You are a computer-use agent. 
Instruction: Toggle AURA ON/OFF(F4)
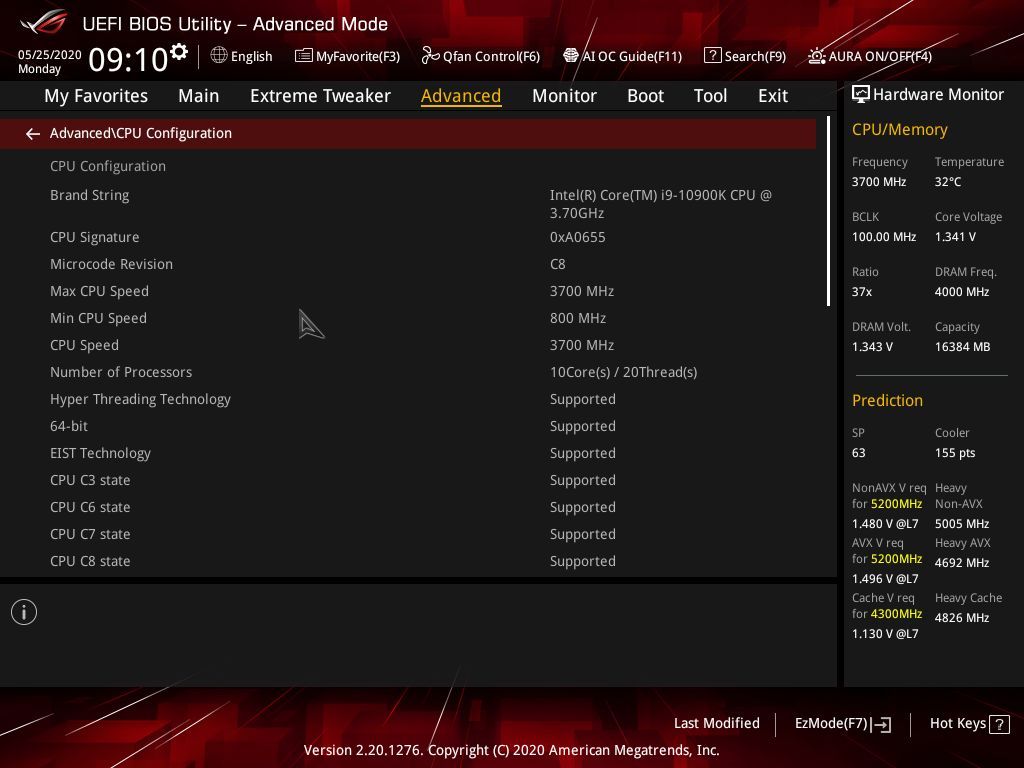[x=870, y=56]
